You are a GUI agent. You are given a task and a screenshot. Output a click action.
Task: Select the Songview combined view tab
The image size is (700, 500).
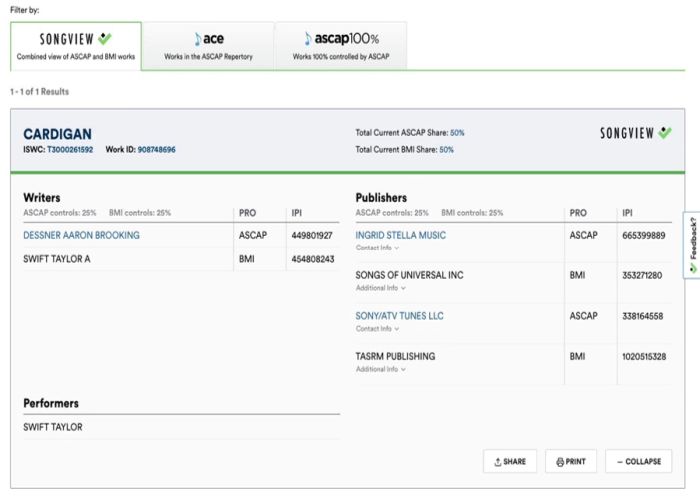(75, 46)
